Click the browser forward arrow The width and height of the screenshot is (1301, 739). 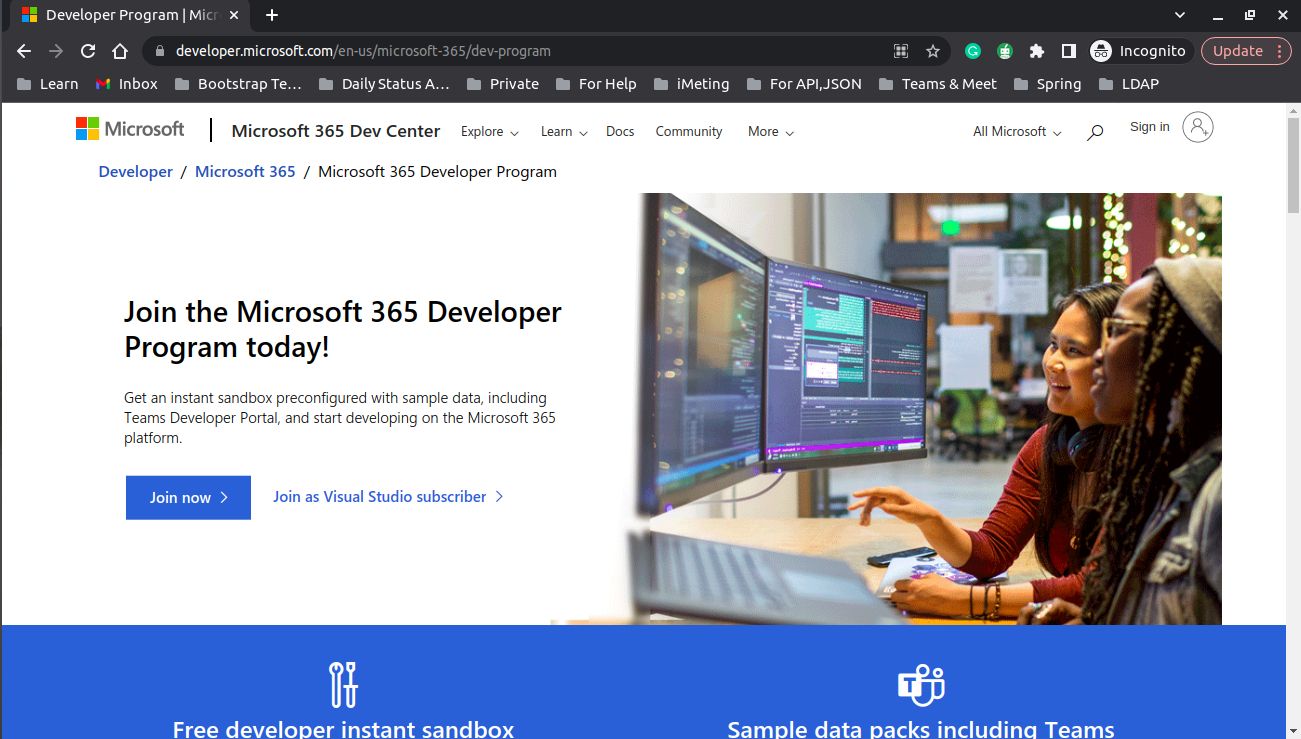(x=56, y=51)
